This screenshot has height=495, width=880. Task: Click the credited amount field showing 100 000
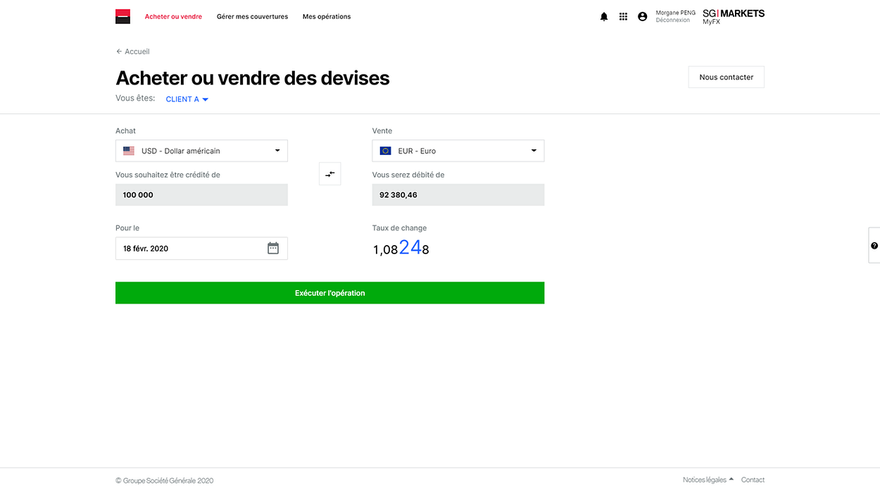pyautogui.click(x=201, y=195)
